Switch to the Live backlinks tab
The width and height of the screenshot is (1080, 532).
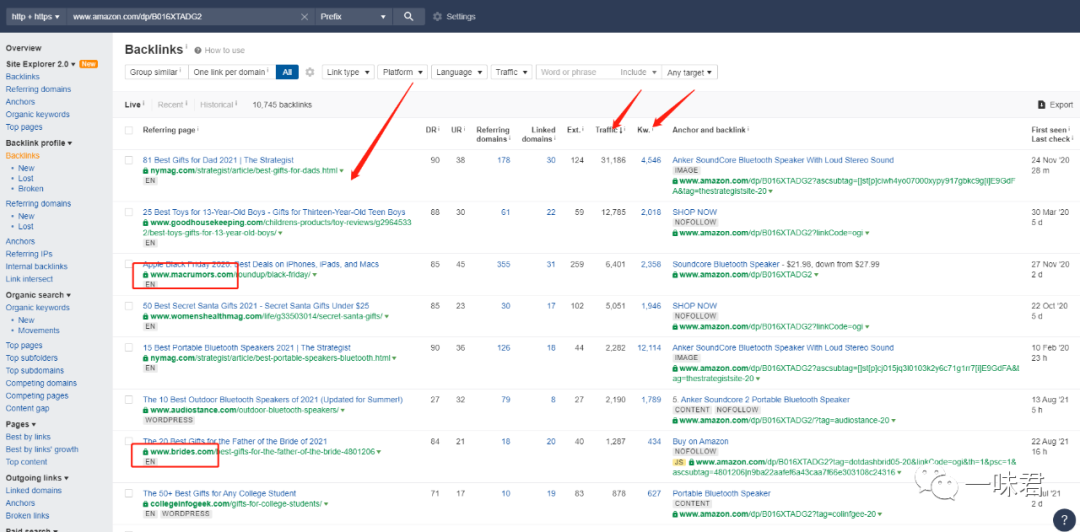(x=132, y=105)
